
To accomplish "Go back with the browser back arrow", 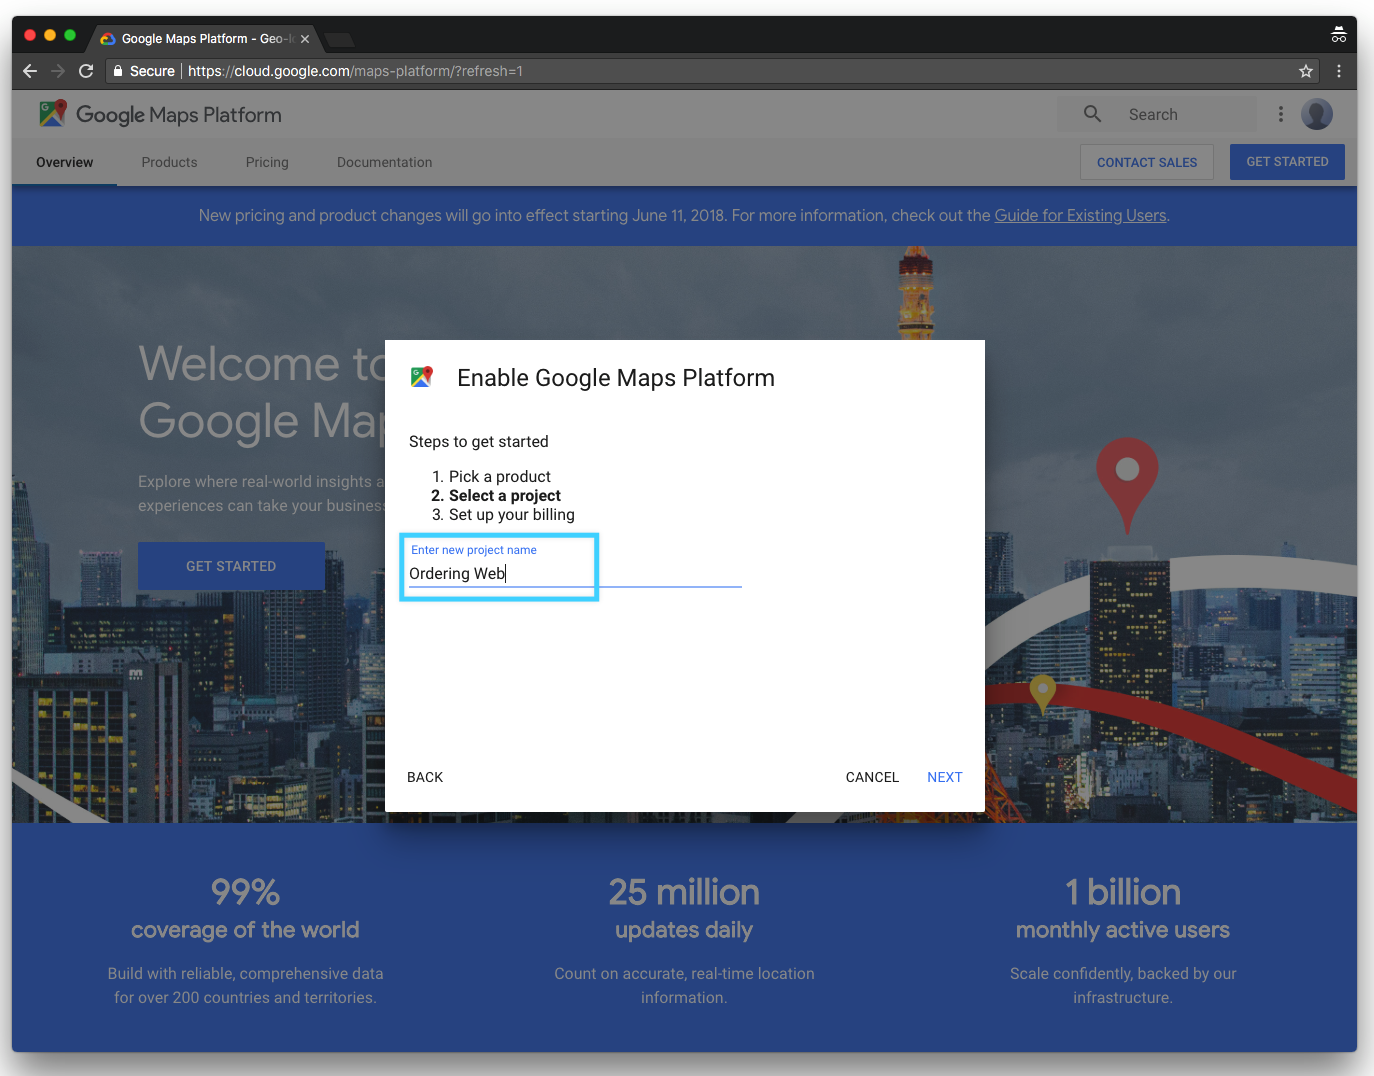I will pos(29,71).
